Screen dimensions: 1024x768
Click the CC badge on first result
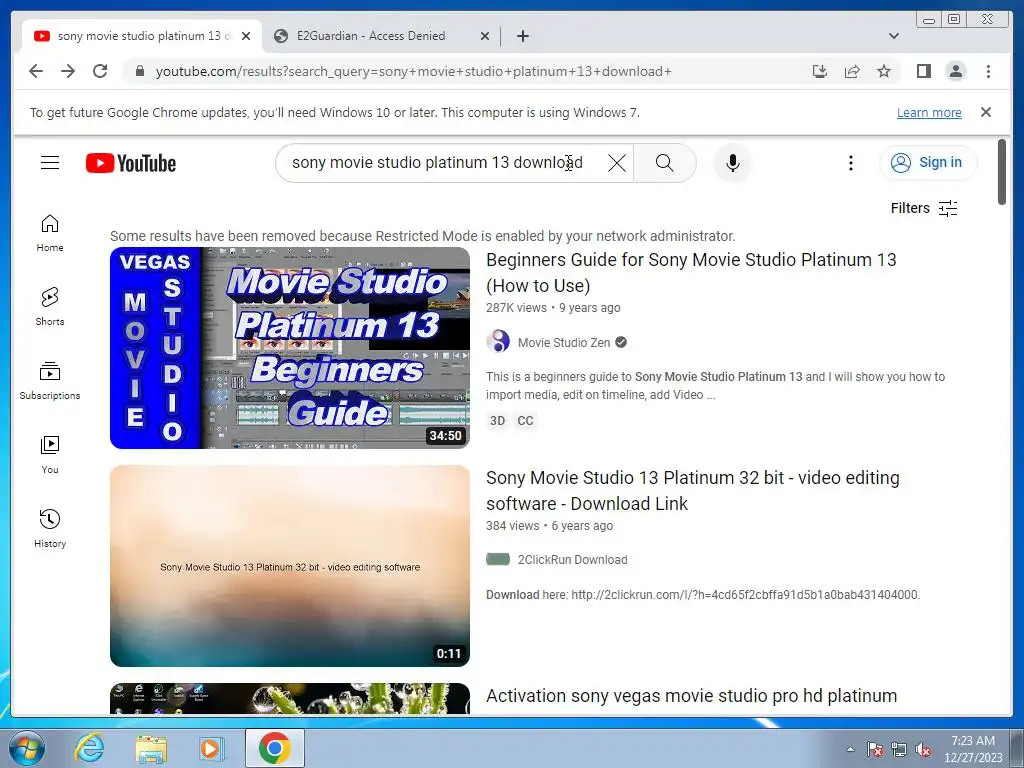click(525, 421)
